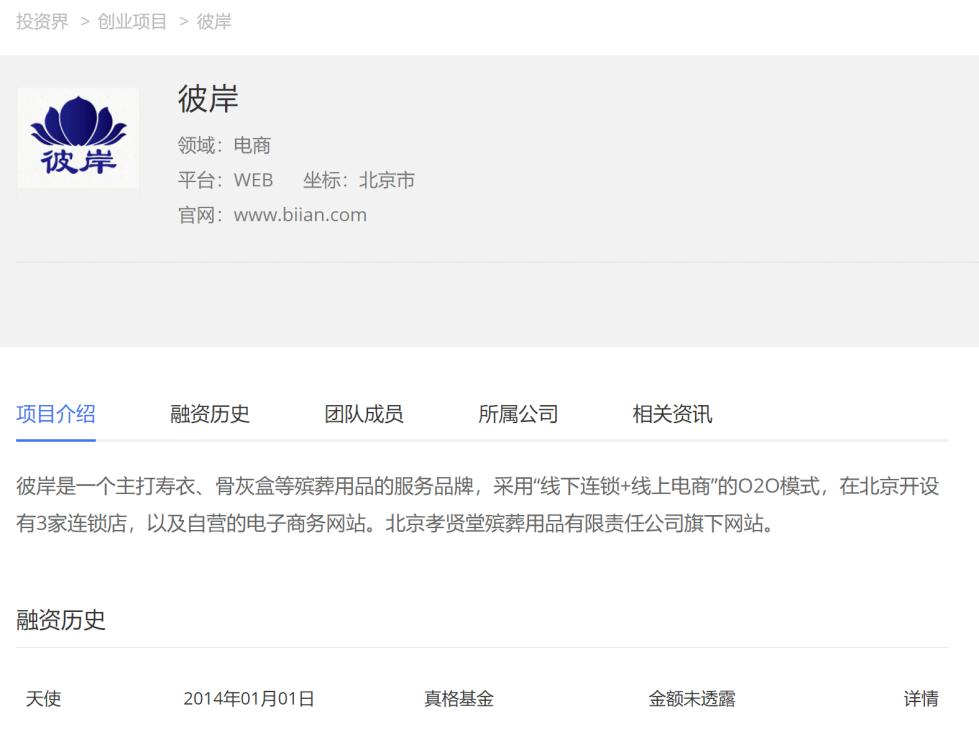Click the 金额未透露 amount cell

click(692, 698)
